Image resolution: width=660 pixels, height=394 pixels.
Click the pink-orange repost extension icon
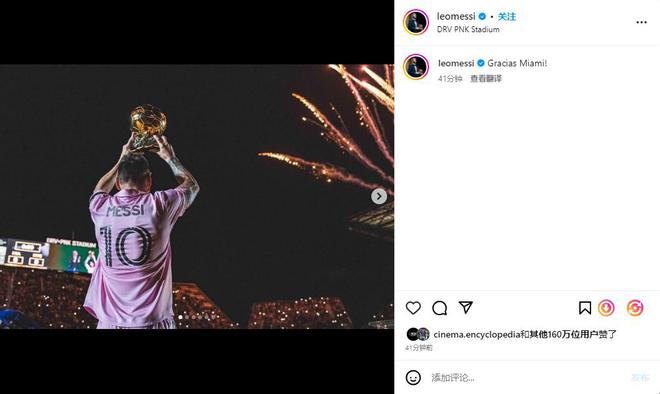pos(635,308)
